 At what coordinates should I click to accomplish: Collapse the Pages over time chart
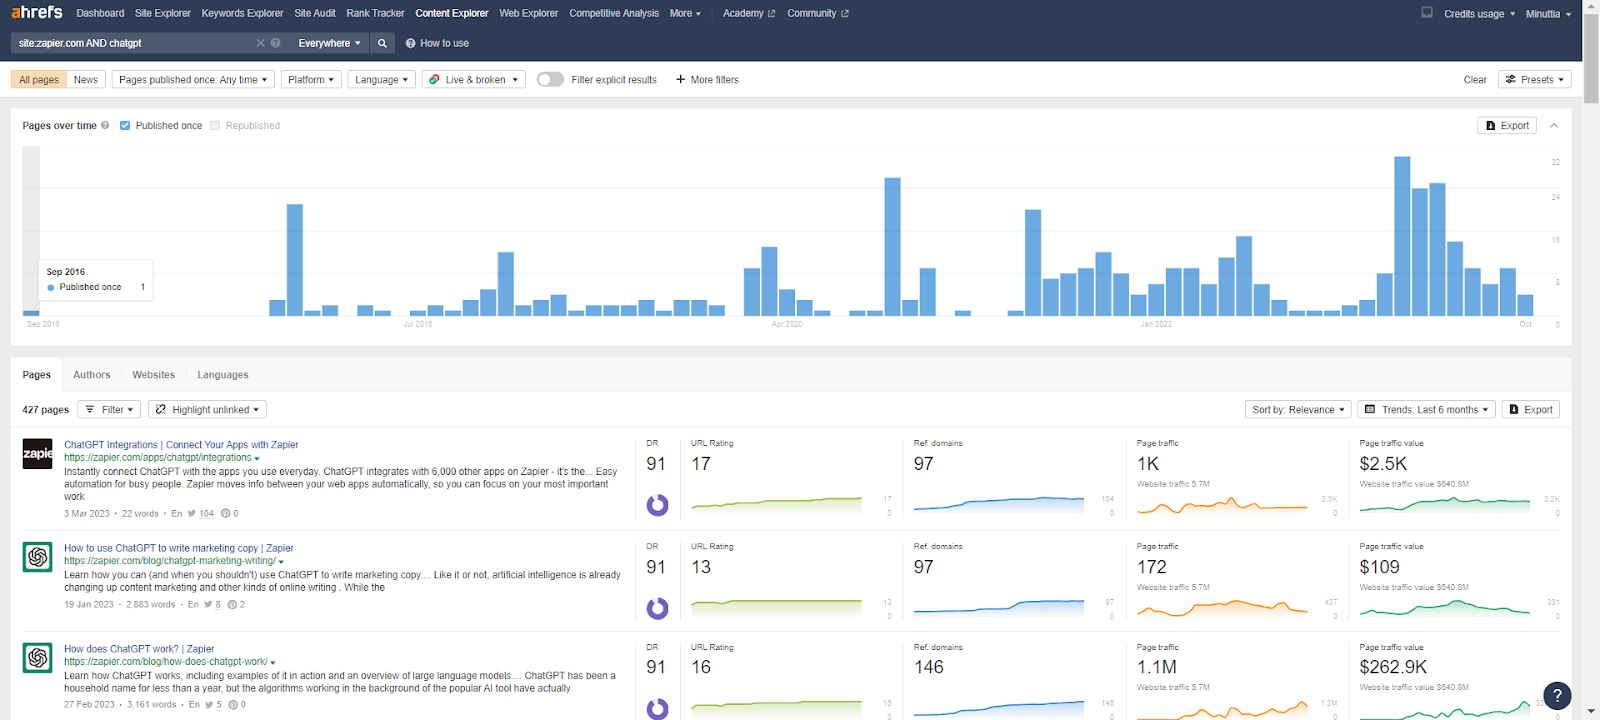[x=1554, y=125]
